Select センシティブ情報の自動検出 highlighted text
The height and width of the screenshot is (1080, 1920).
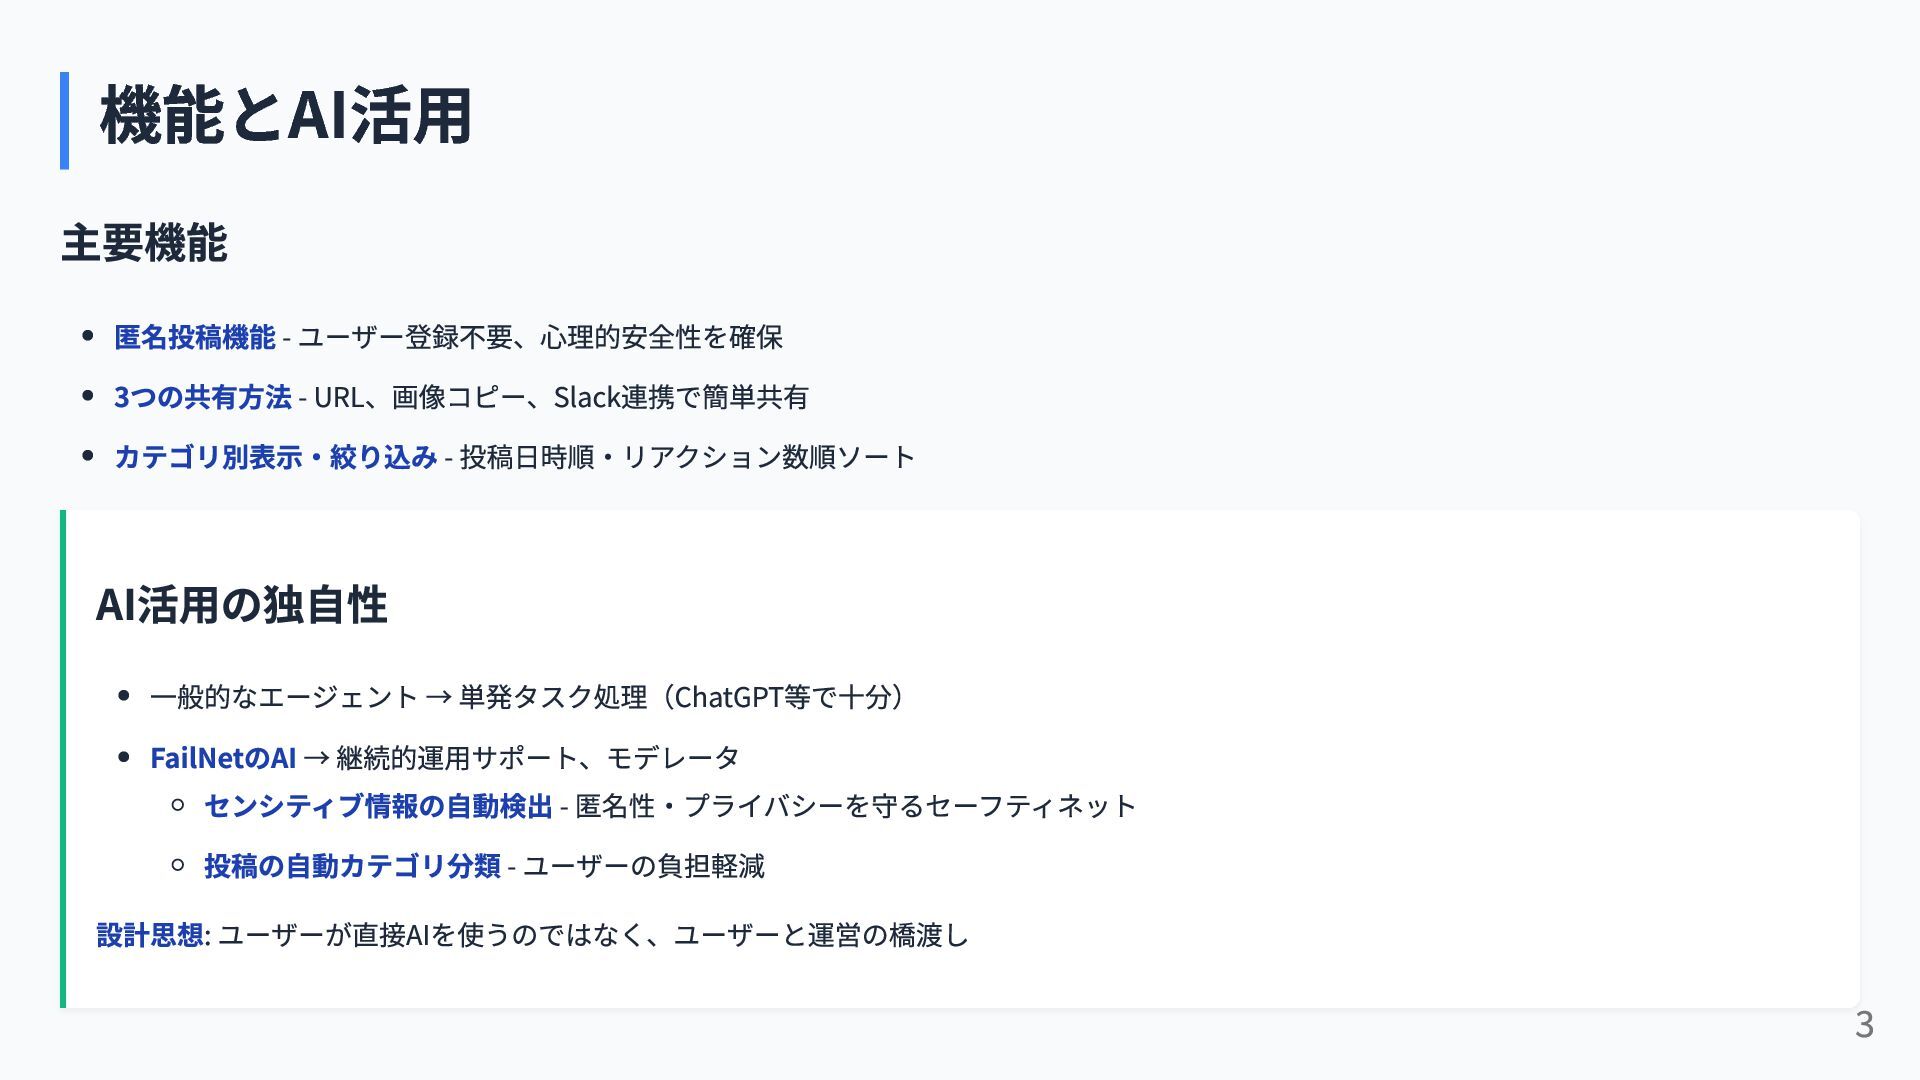pos(378,806)
